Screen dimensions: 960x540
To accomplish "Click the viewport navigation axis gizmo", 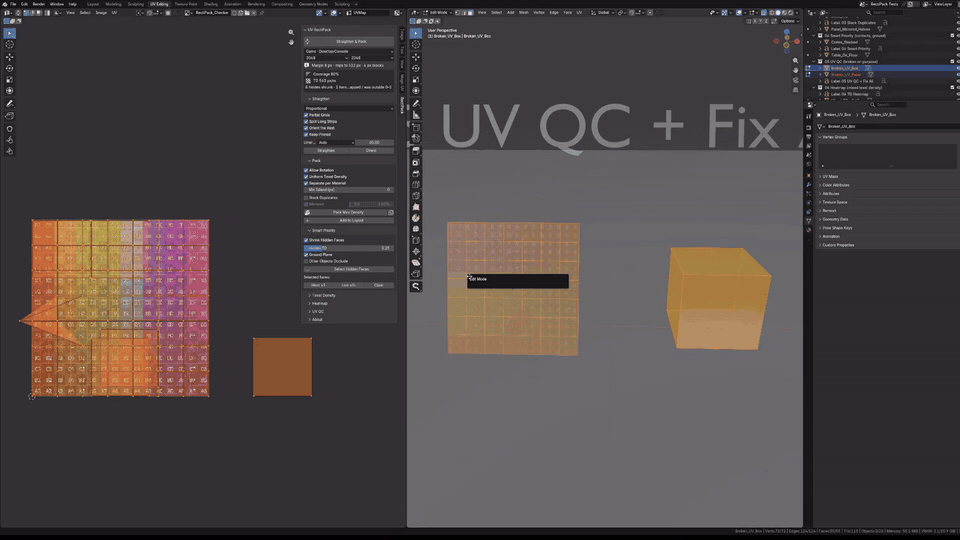I will click(787, 41).
